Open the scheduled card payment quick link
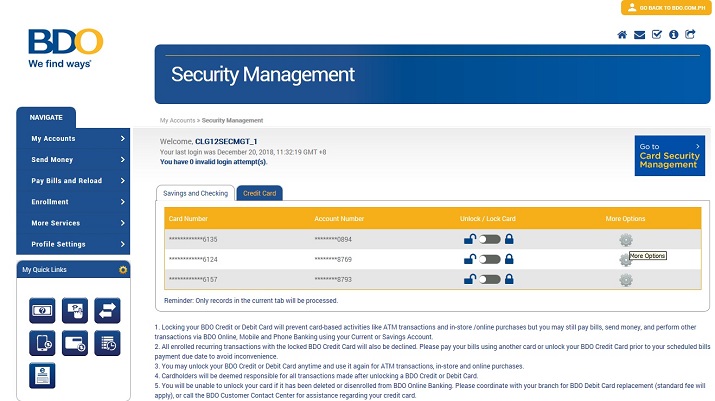 (x=75, y=343)
